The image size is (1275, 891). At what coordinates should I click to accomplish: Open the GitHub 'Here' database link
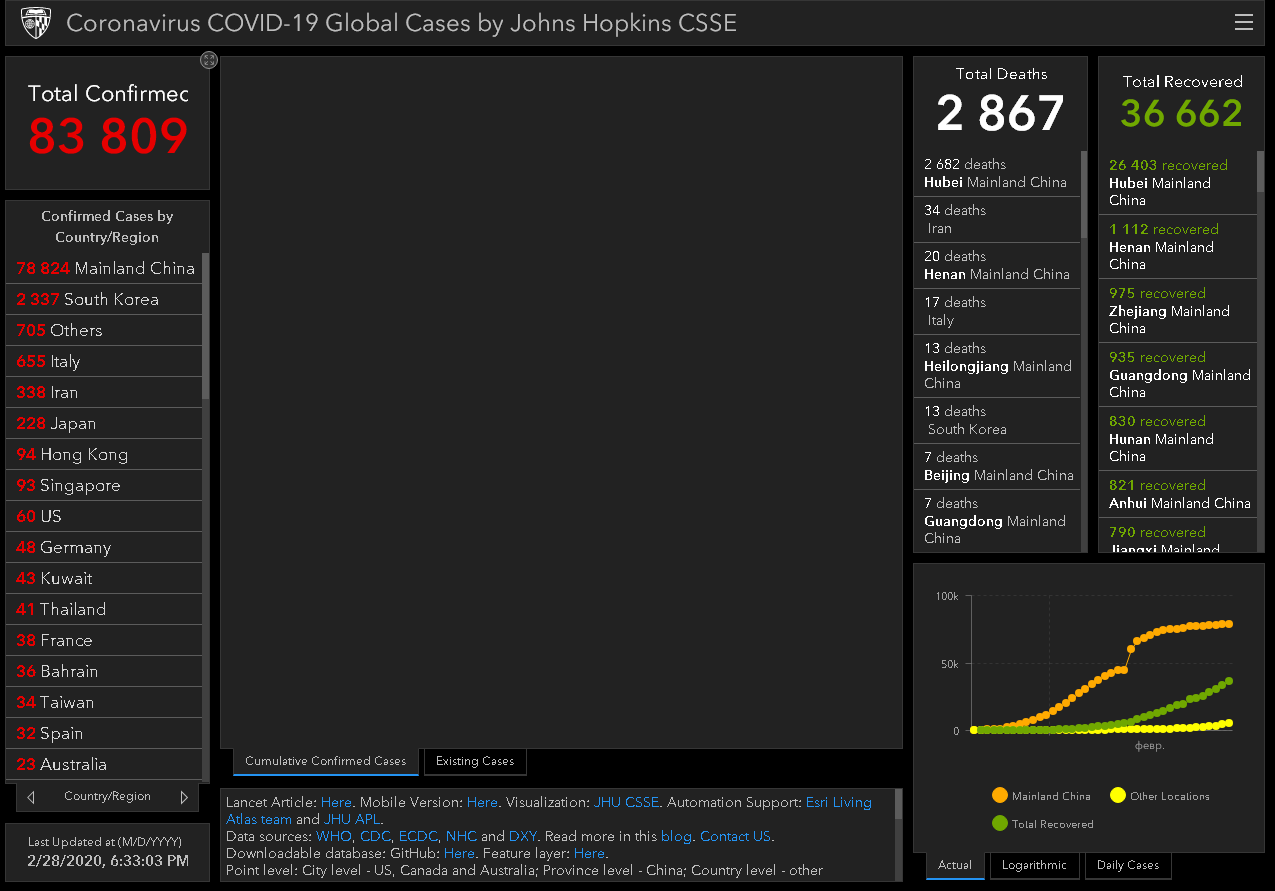(x=459, y=853)
